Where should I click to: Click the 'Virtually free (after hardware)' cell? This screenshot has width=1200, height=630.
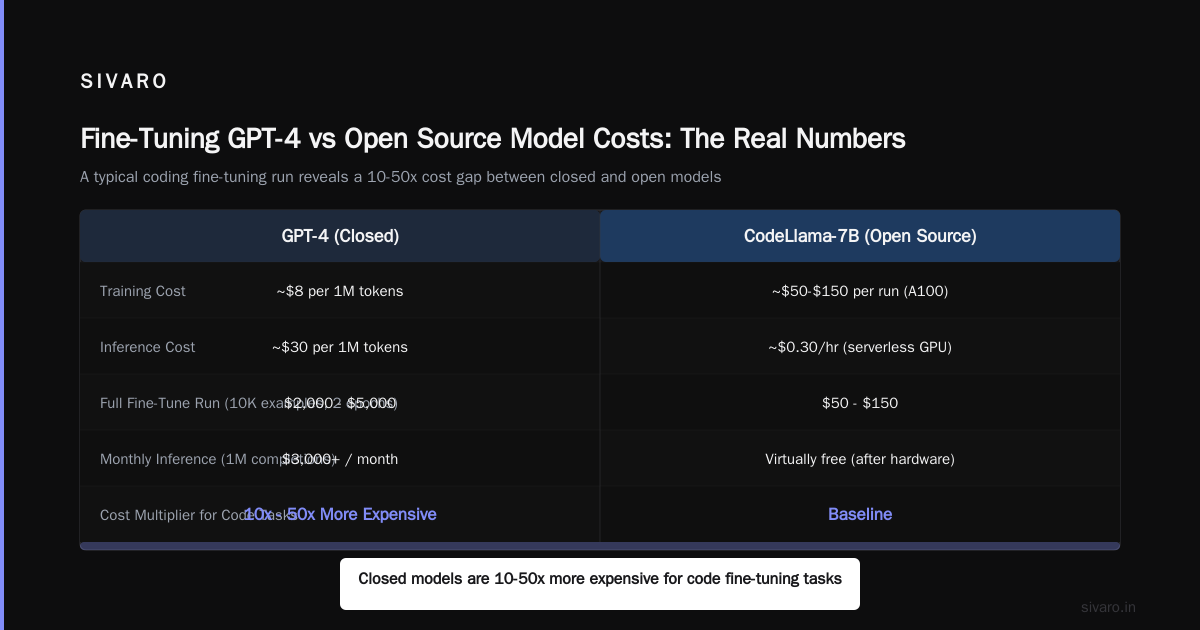click(860, 459)
